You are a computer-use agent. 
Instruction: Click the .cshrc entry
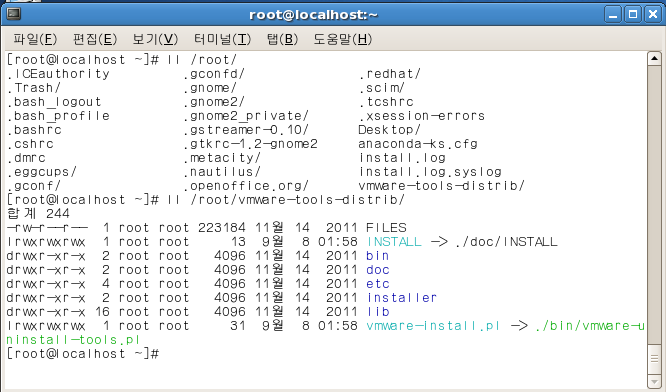coord(31,144)
